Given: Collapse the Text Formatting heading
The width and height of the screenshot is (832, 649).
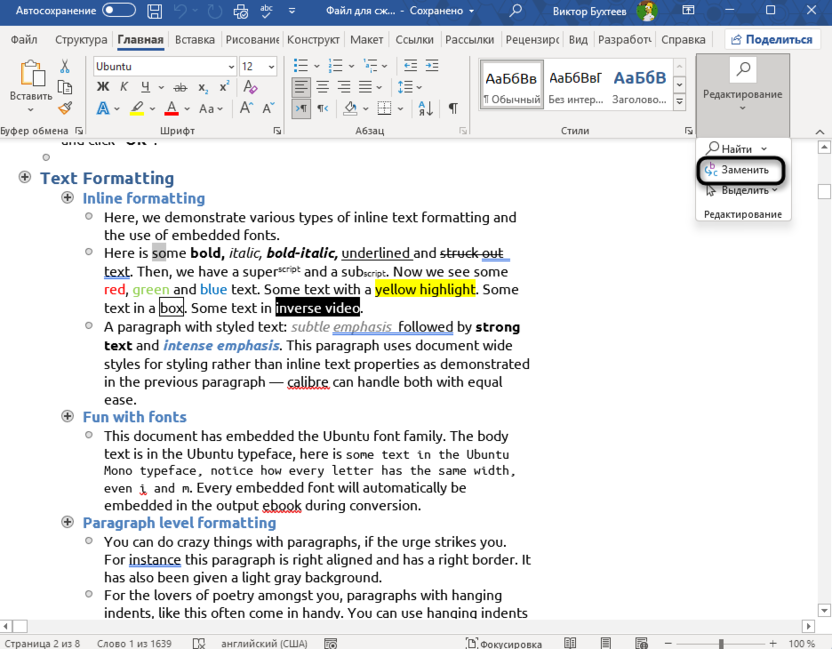Looking at the screenshot, I should pyautogui.click(x=24, y=178).
